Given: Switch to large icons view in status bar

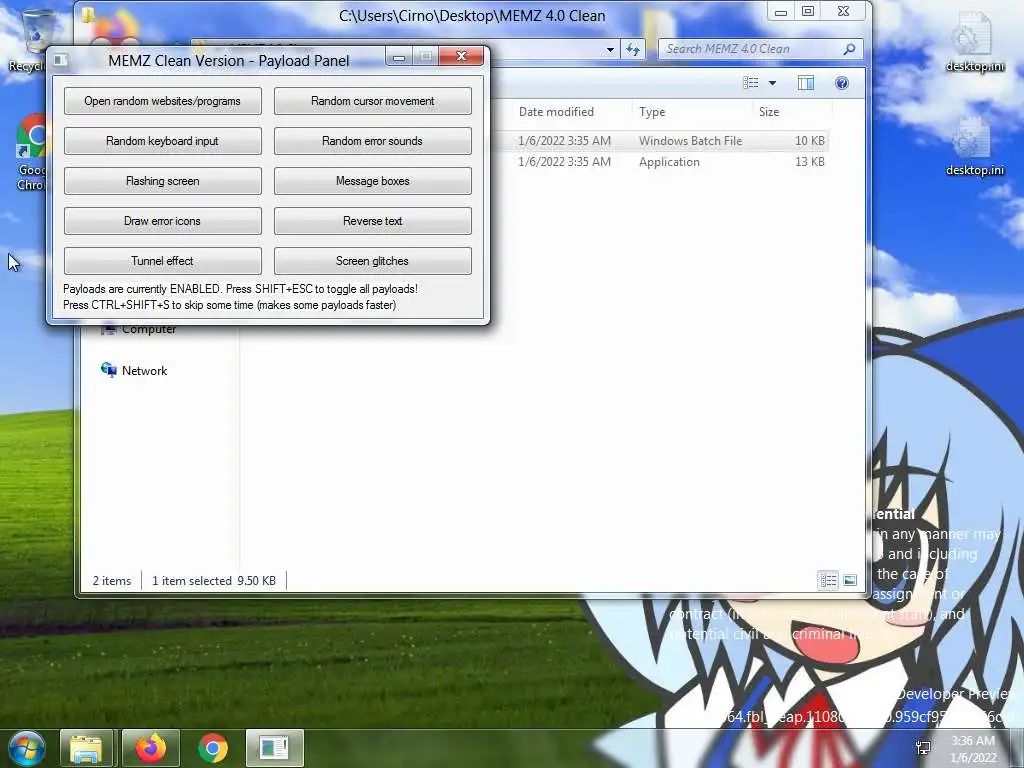Looking at the screenshot, I should coord(850,580).
